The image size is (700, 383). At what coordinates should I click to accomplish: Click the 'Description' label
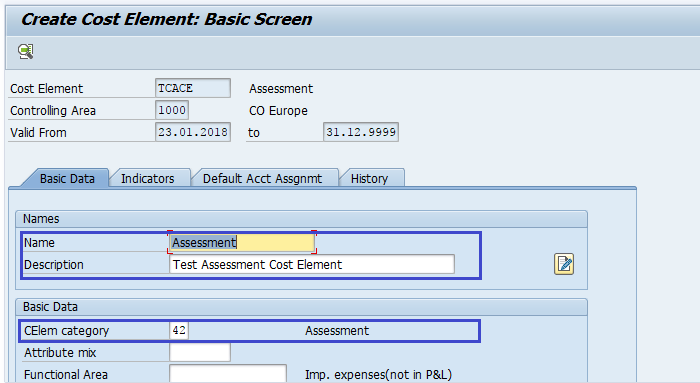coord(54,265)
